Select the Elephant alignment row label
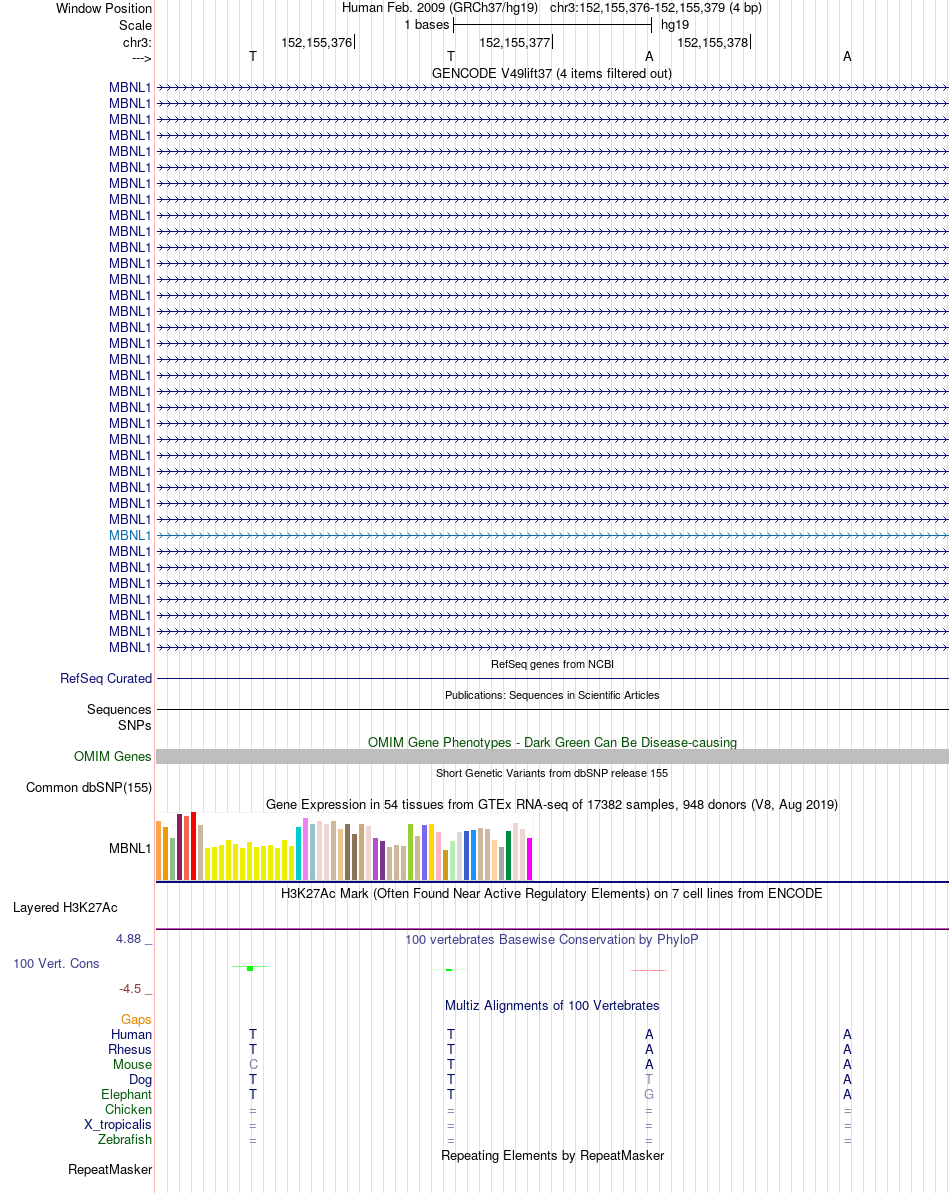The width and height of the screenshot is (950, 1193). tap(126, 1095)
